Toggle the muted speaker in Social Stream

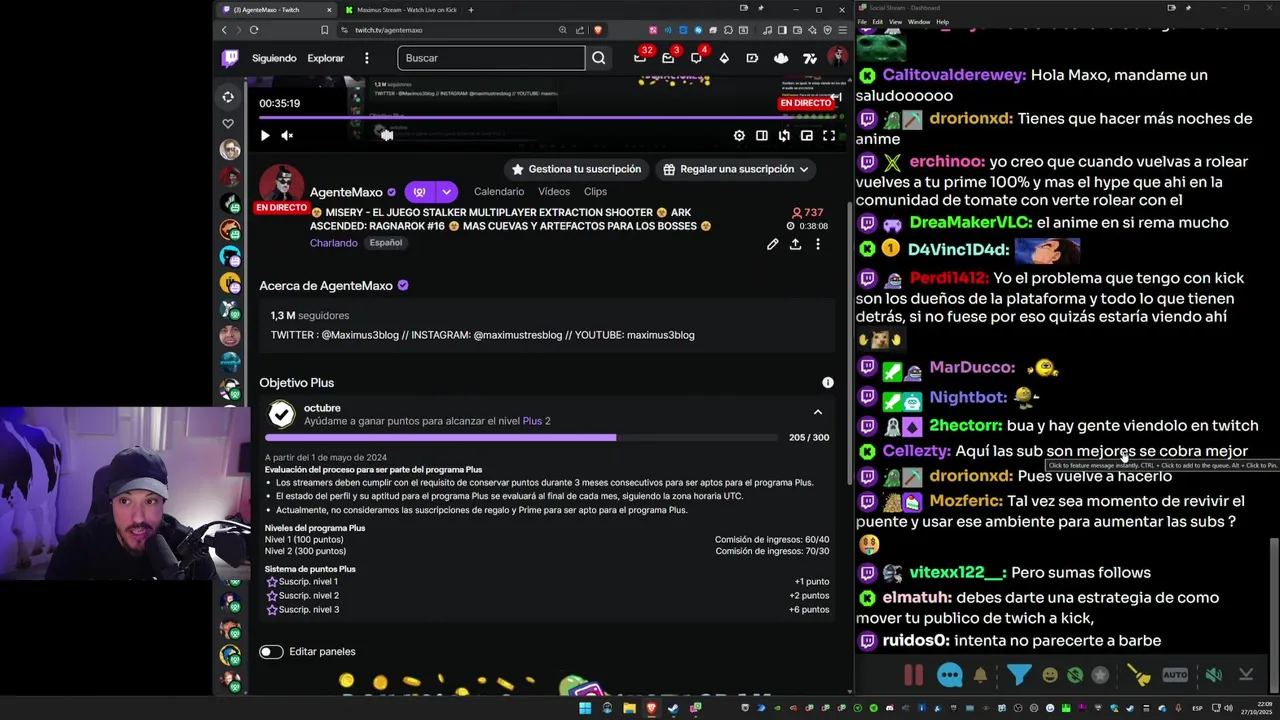tap(1214, 675)
